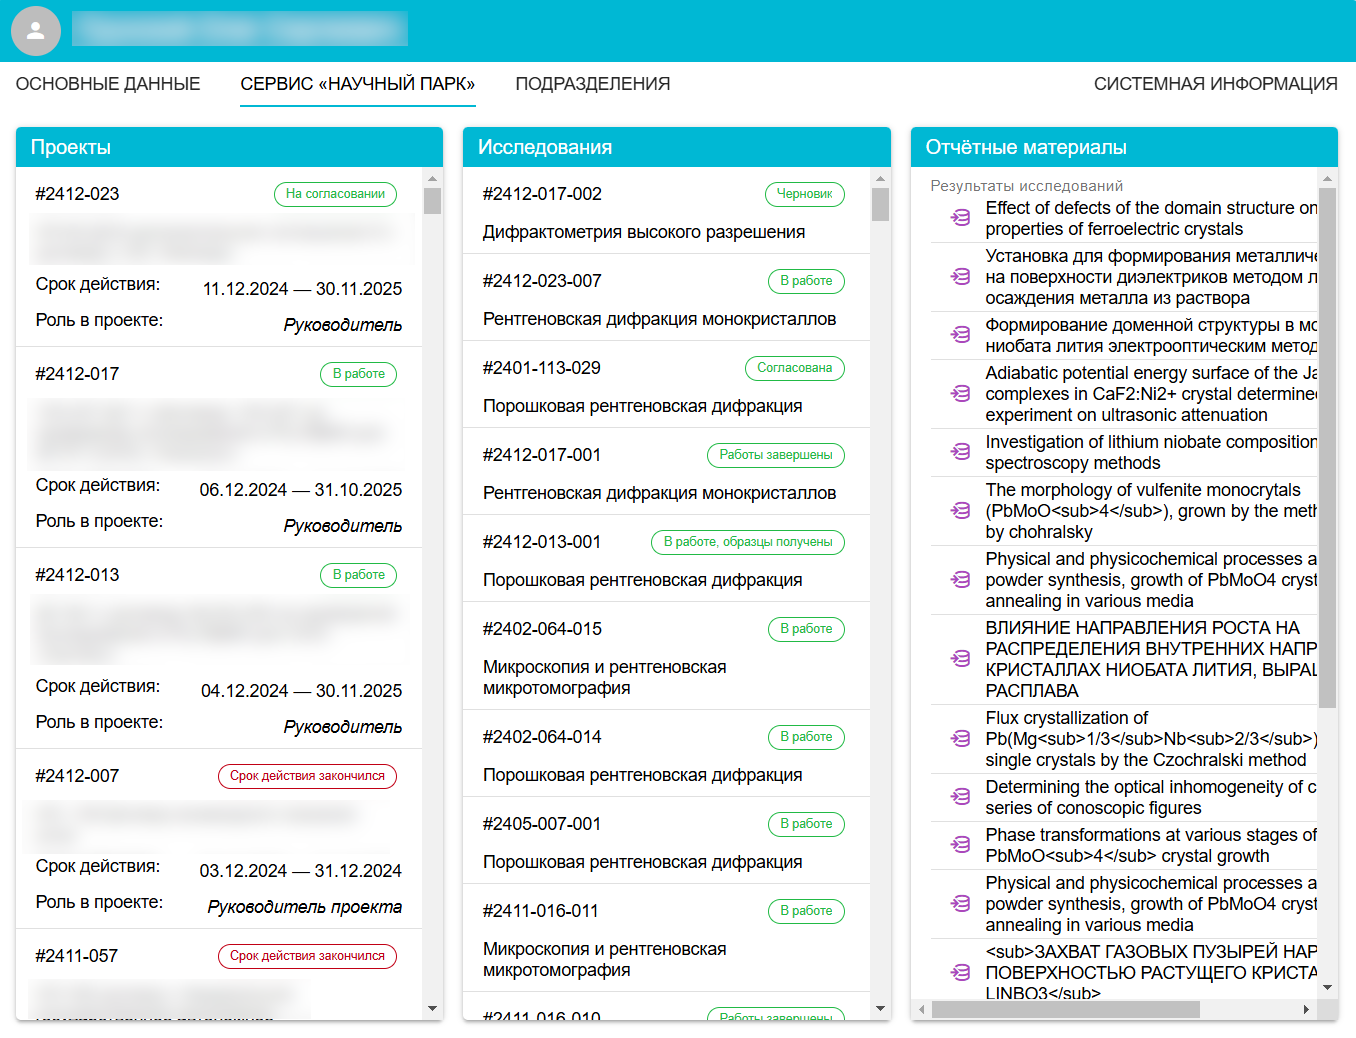Click the icon beside 'ВЛИЯНИЕ НАПРАВЛЕНИЯ РОСТА НА'

tap(960, 658)
